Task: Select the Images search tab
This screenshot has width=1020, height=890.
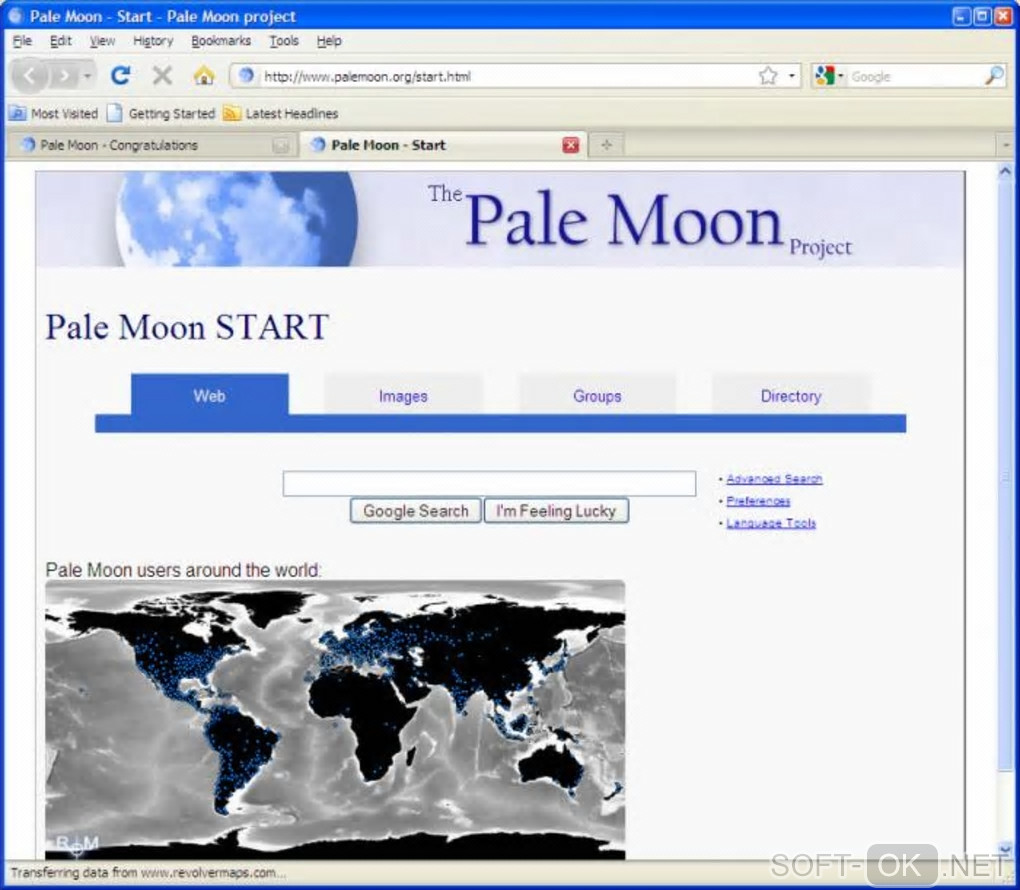Action: pyautogui.click(x=403, y=396)
